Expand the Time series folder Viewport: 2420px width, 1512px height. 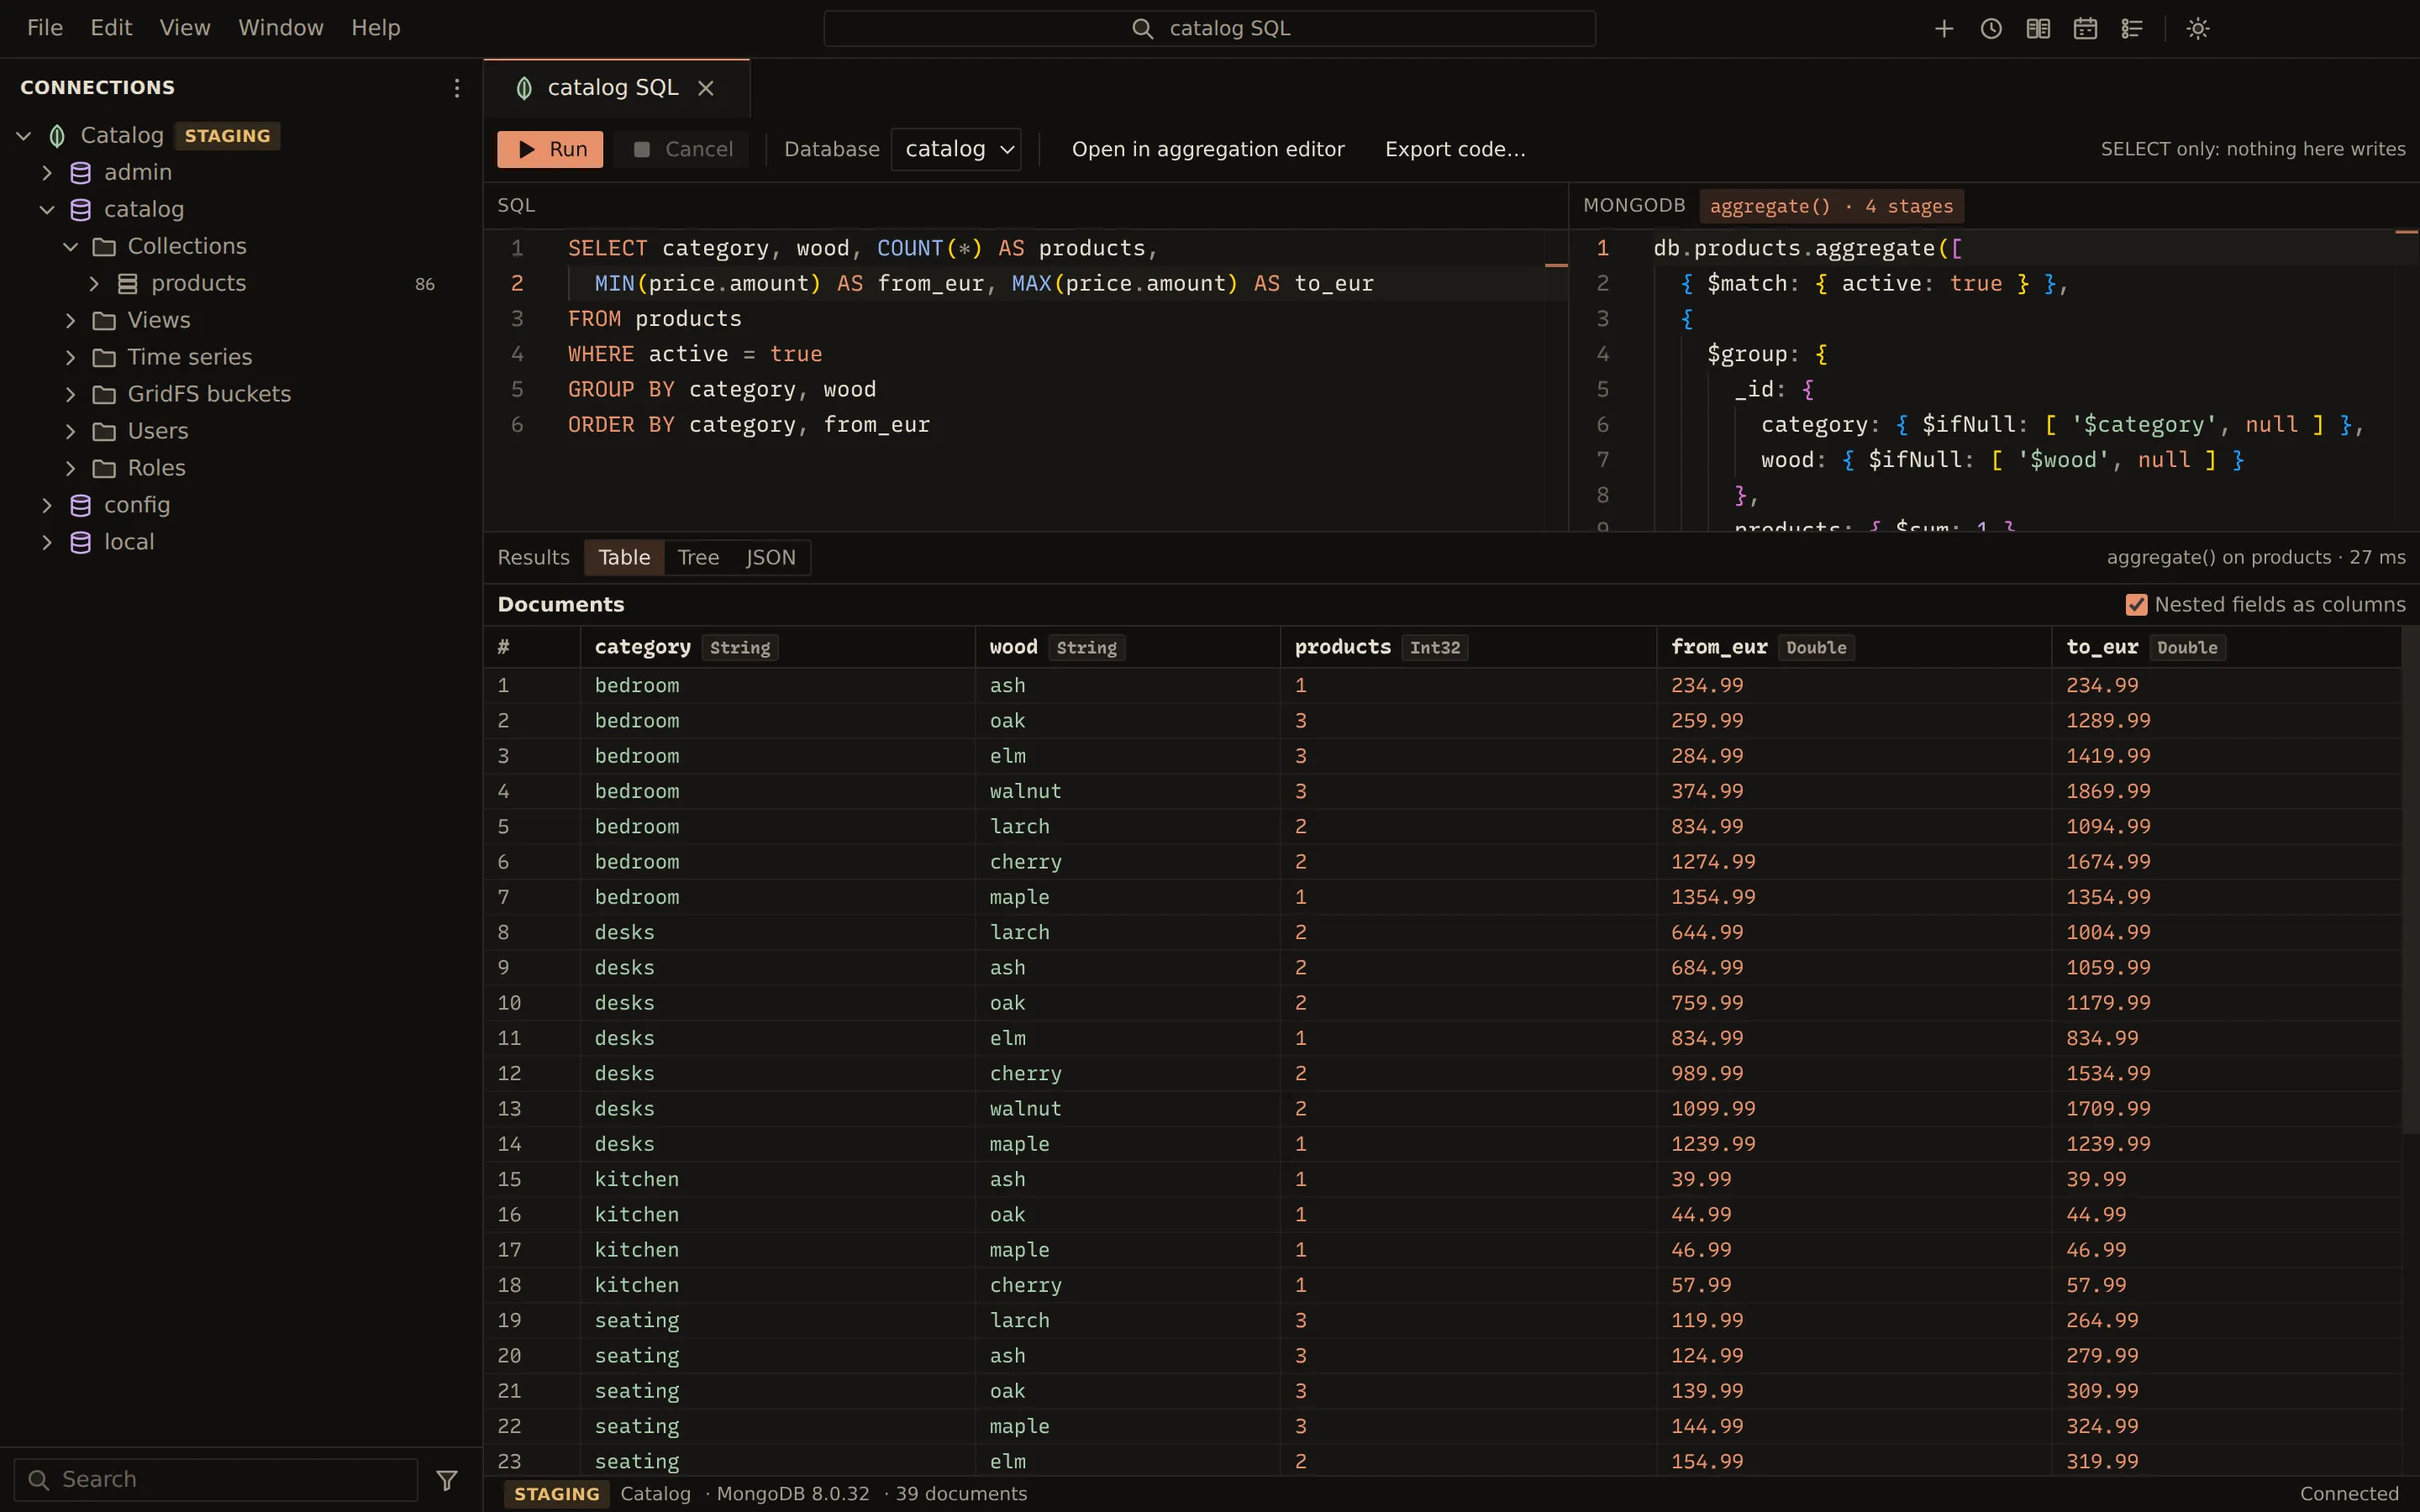tap(70, 358)
